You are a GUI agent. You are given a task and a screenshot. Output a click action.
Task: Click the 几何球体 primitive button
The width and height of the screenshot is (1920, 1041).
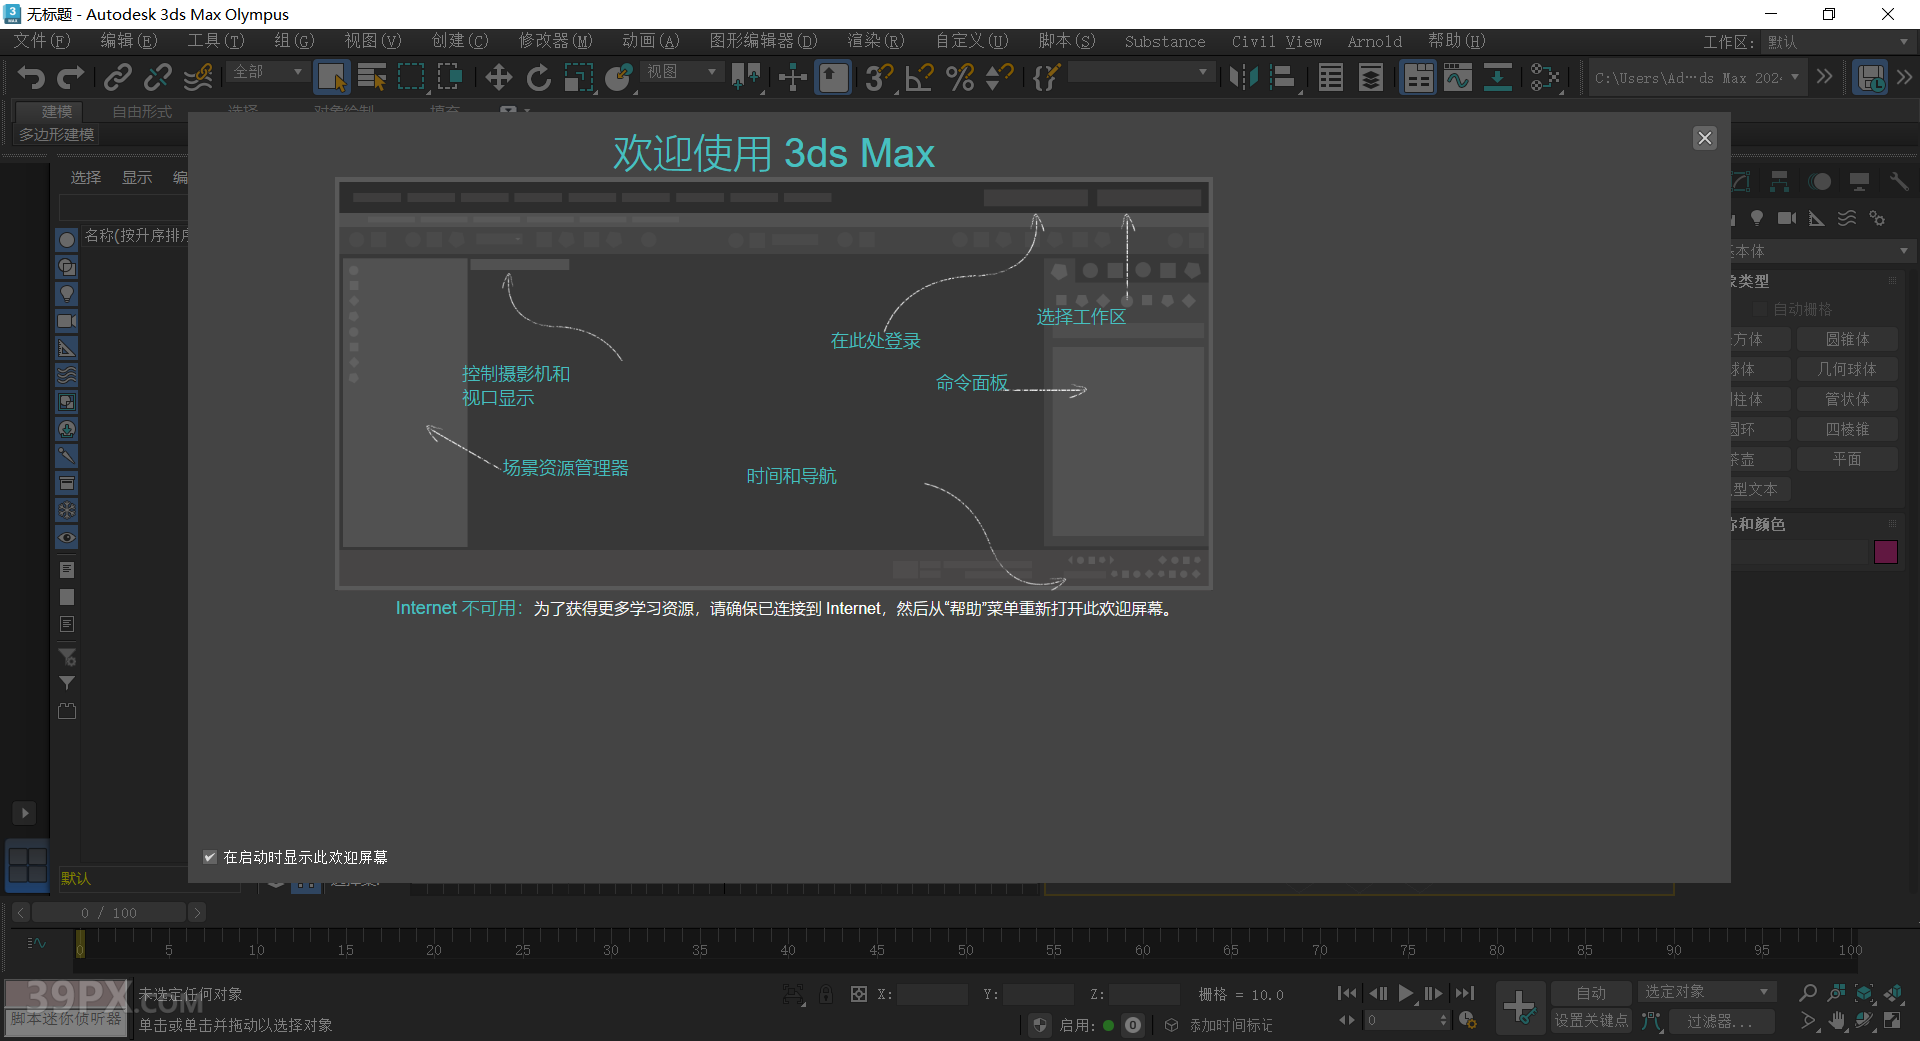[1847, 369]
